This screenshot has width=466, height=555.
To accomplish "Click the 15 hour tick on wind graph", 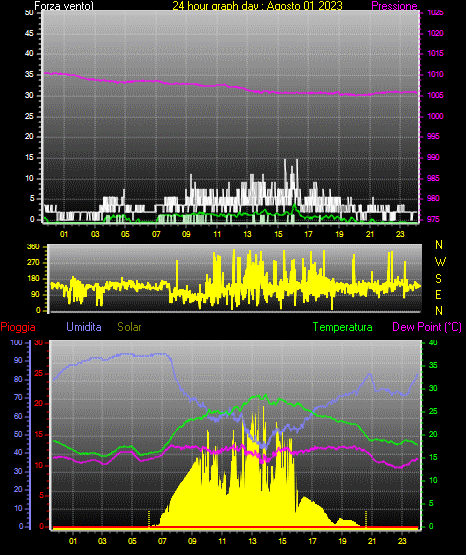I will click(x=278, y=234).
